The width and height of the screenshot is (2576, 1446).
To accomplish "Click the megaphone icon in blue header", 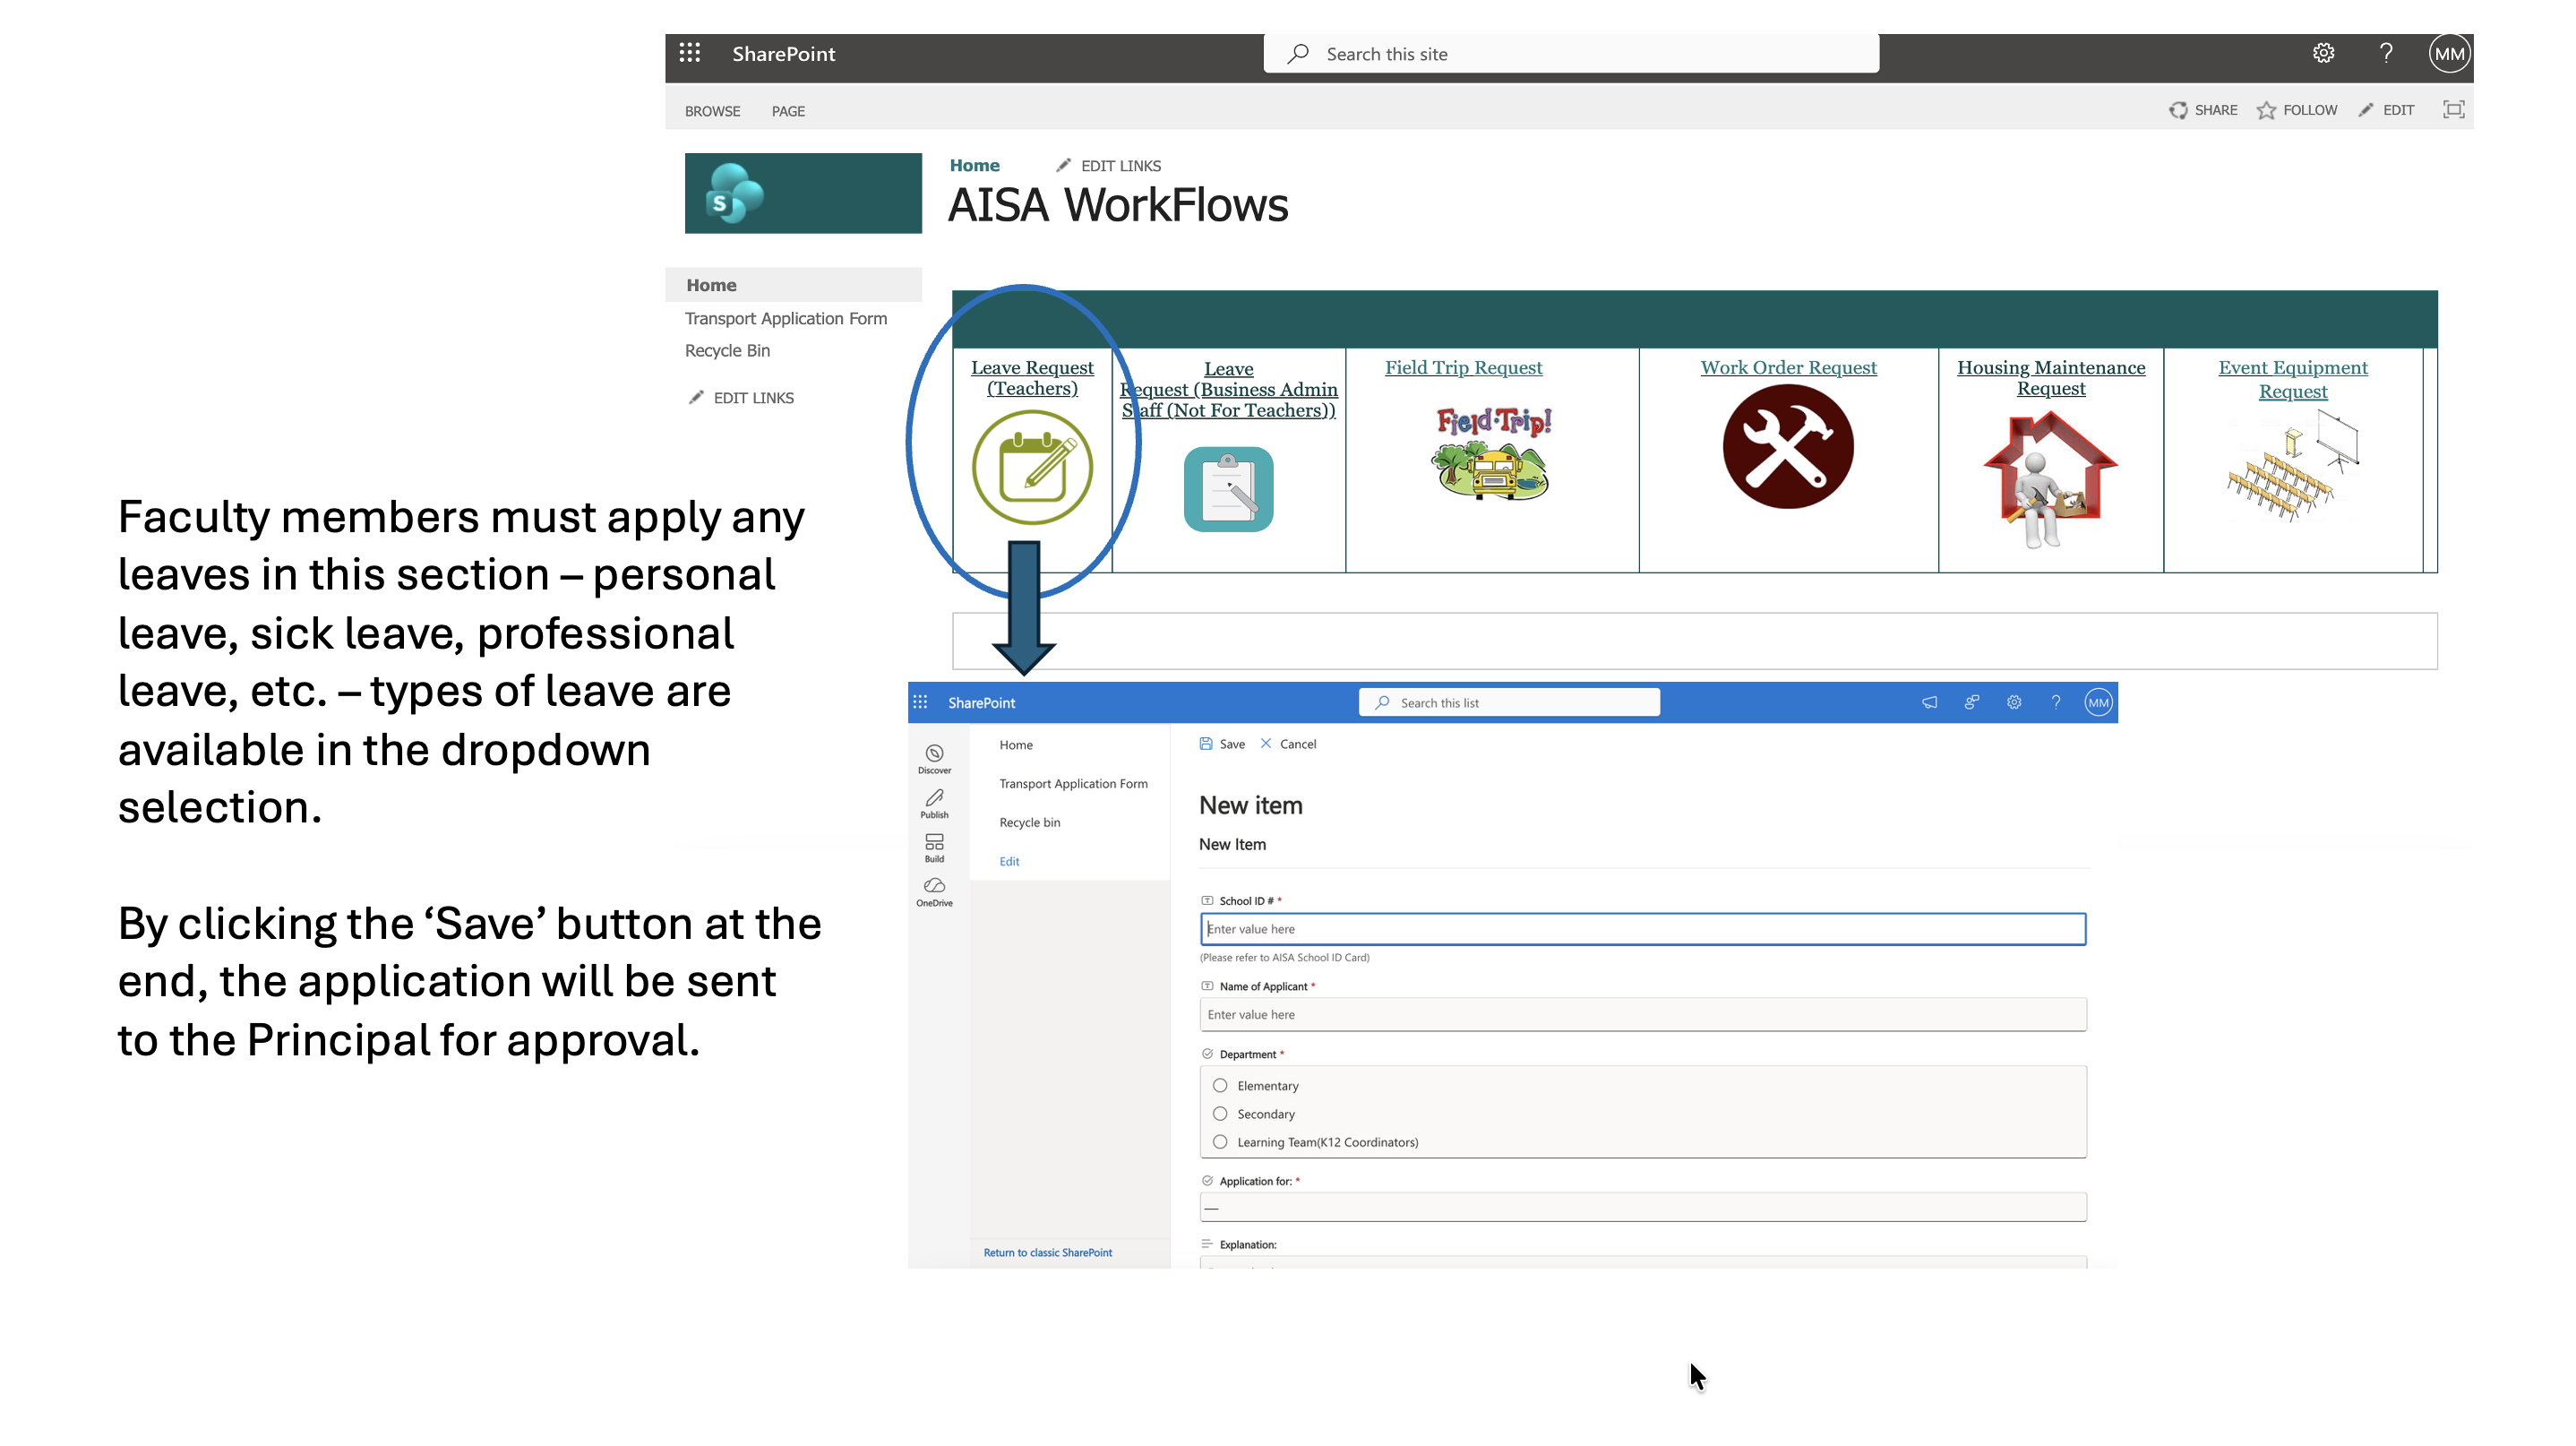I will point(1929,702).
